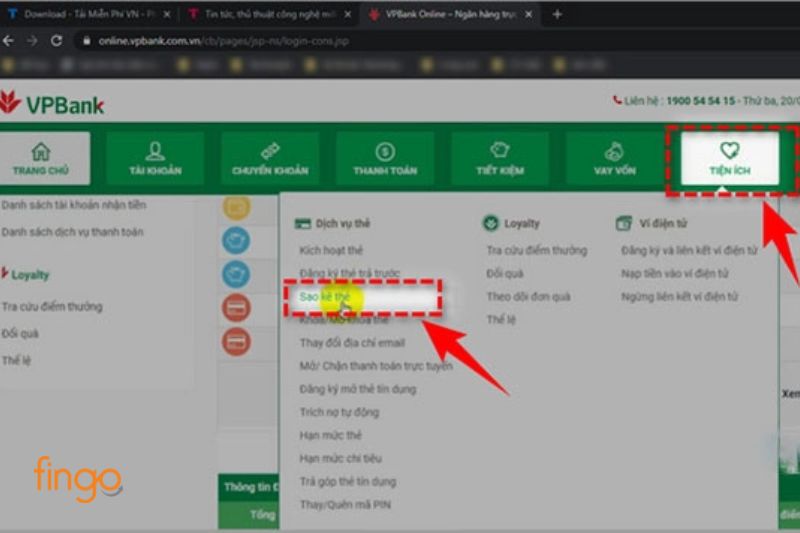This screenshot has height=533, width=800.
Task: Select Đăng ký mở thẻ tín dụng
Action: pos(358,389)
